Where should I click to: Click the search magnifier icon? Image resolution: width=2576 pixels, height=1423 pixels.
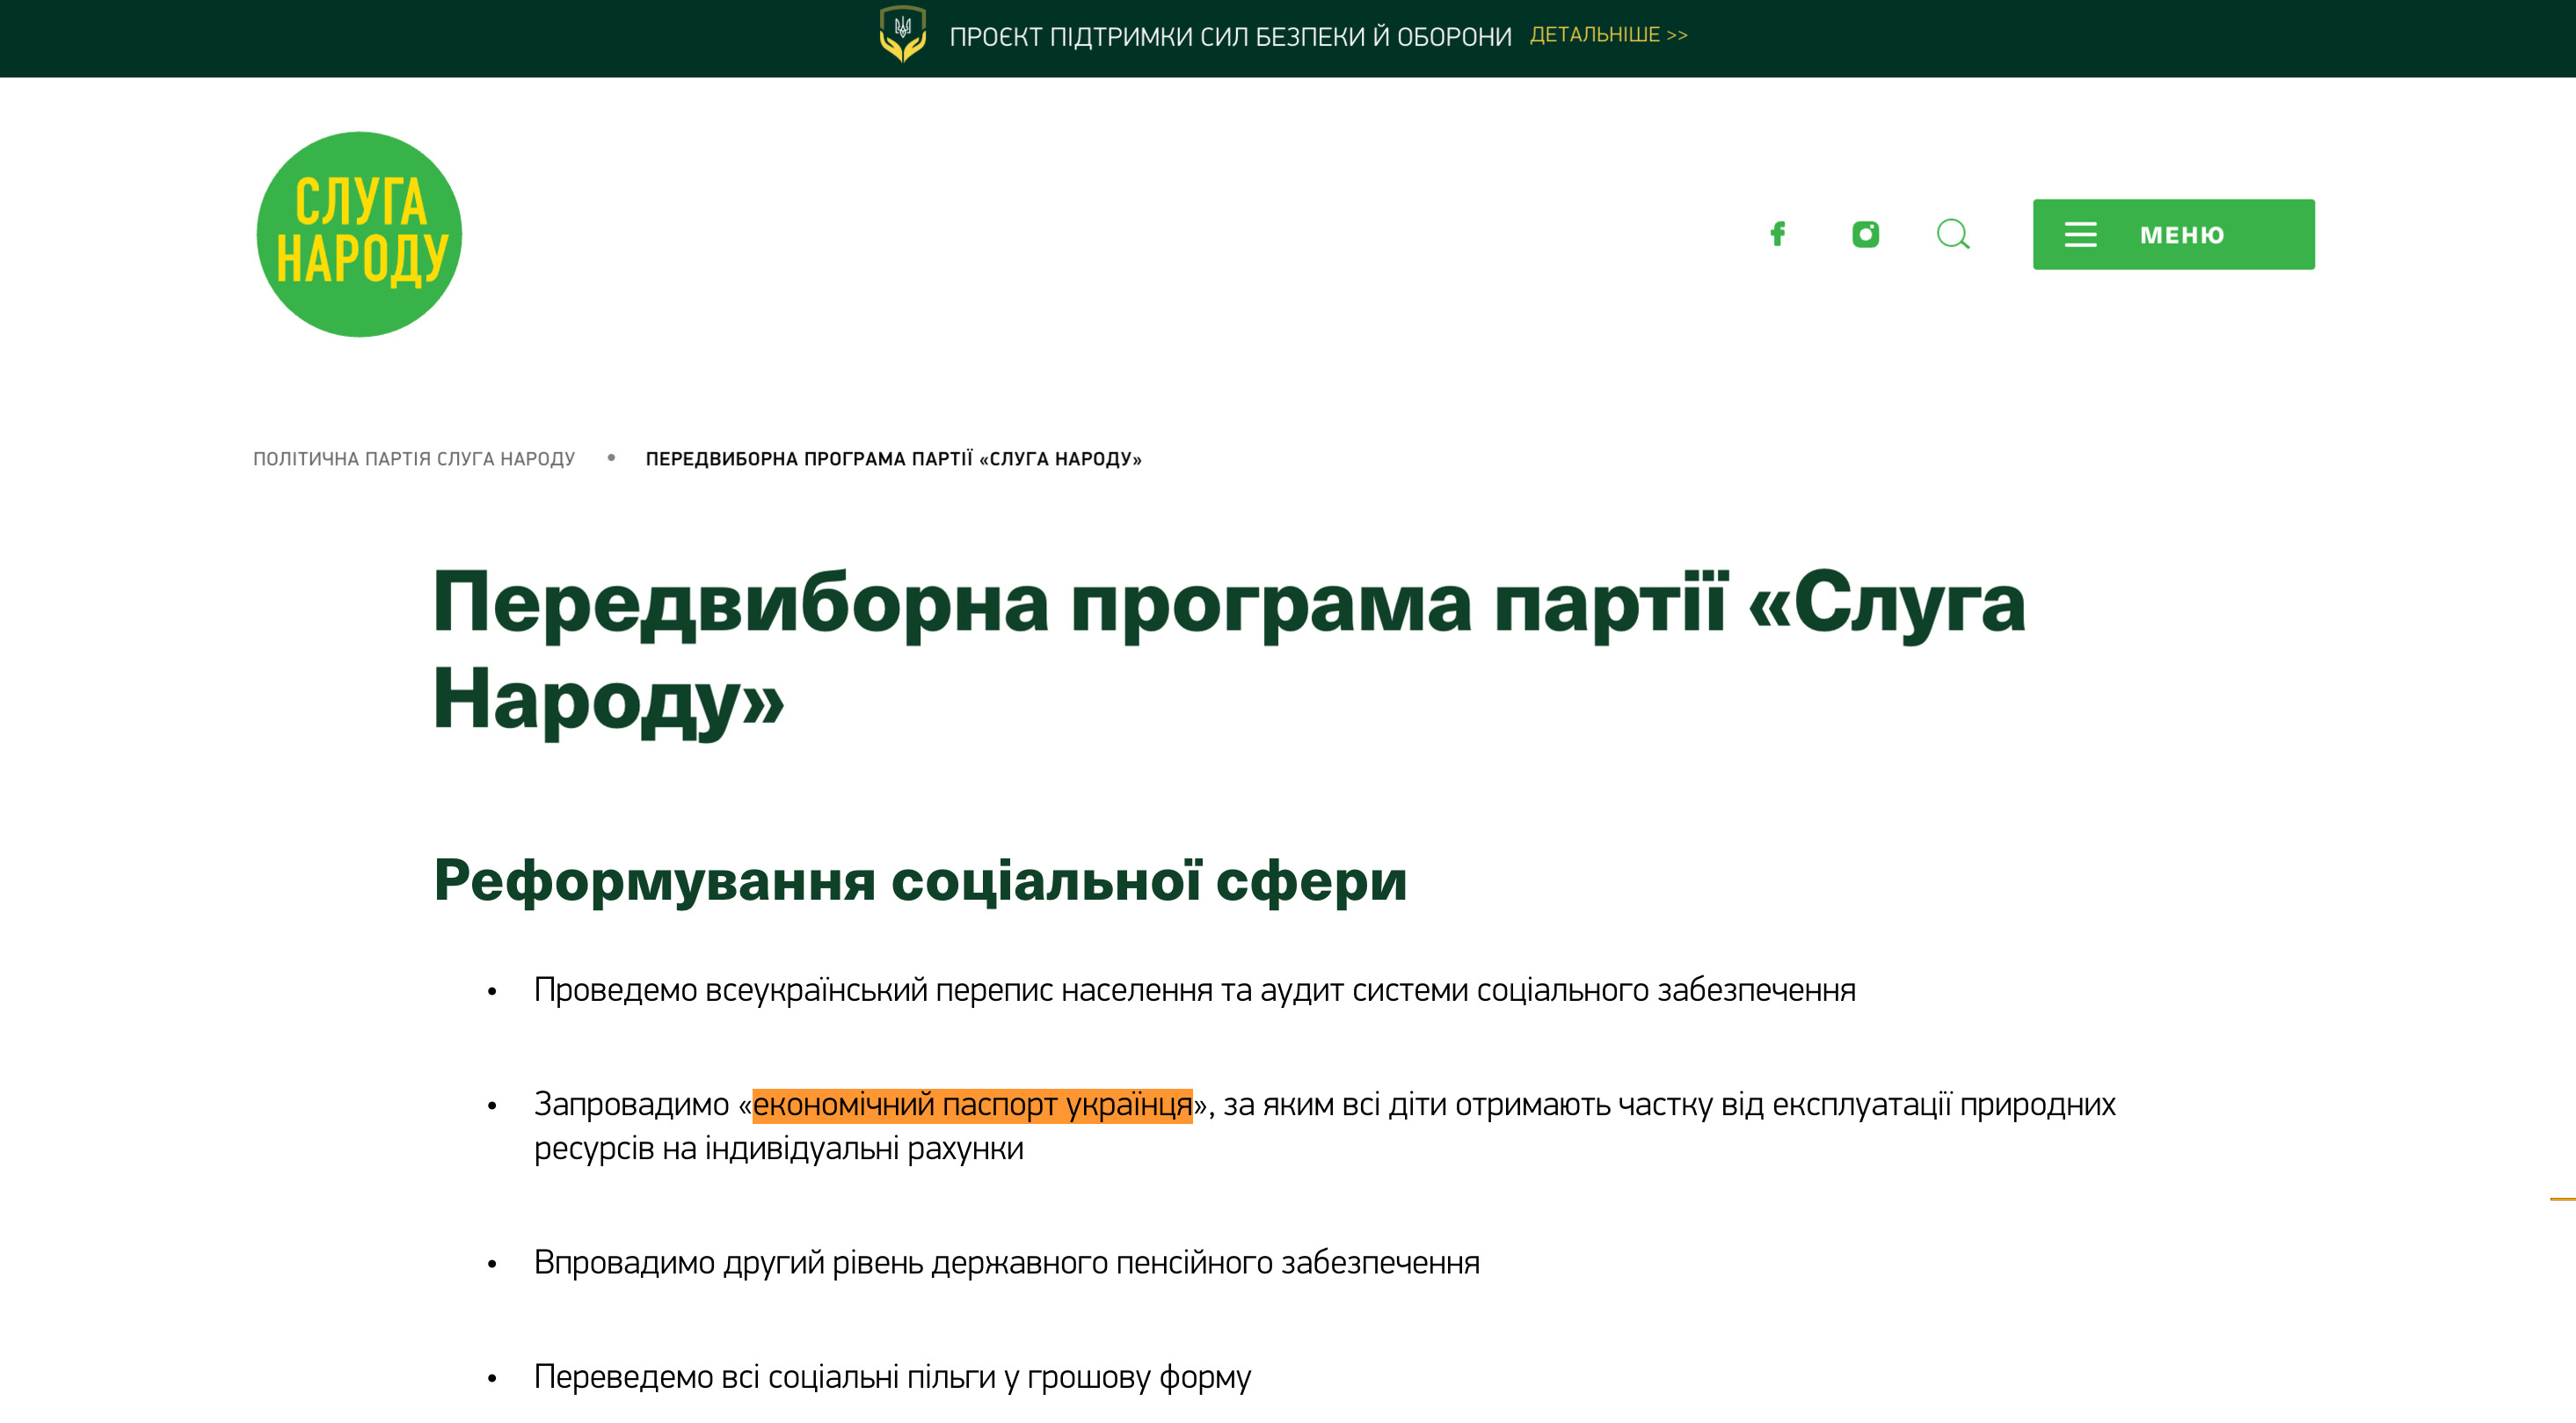pos(1953,234)
